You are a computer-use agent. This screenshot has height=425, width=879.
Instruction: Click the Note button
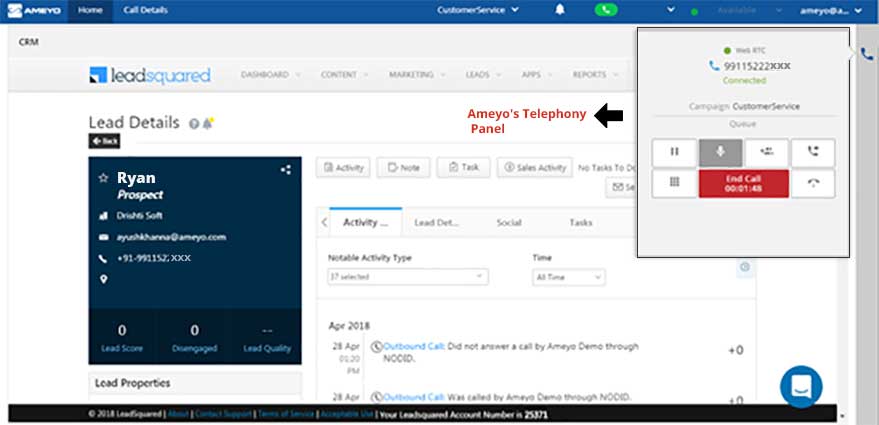[x=404, y=168]
